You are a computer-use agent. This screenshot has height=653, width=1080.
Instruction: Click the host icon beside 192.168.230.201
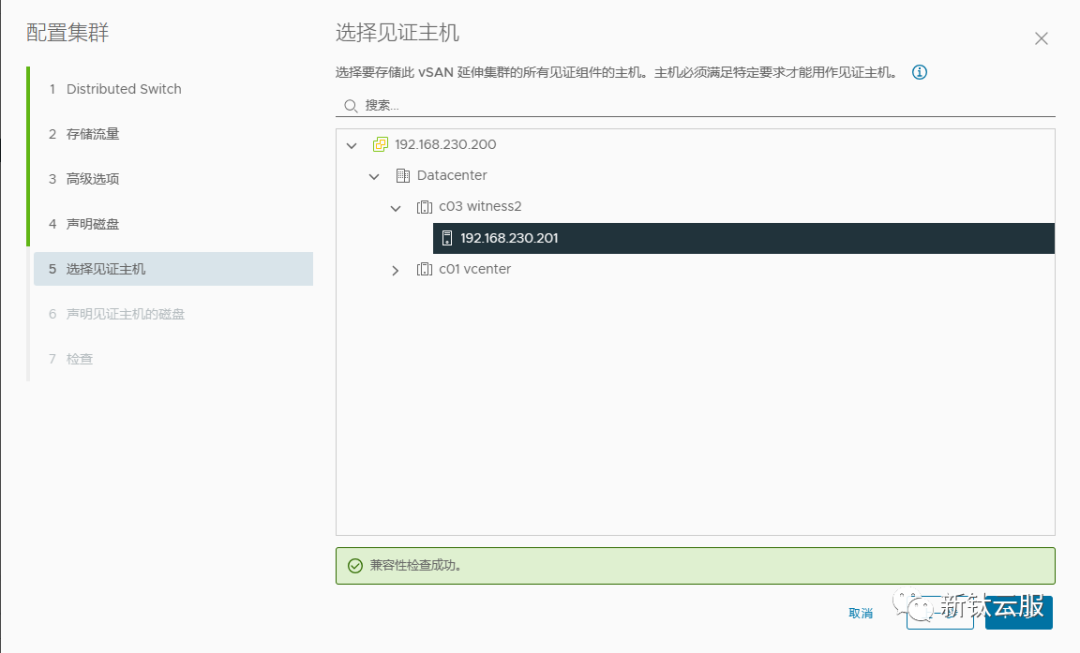[x=445, y=238]
